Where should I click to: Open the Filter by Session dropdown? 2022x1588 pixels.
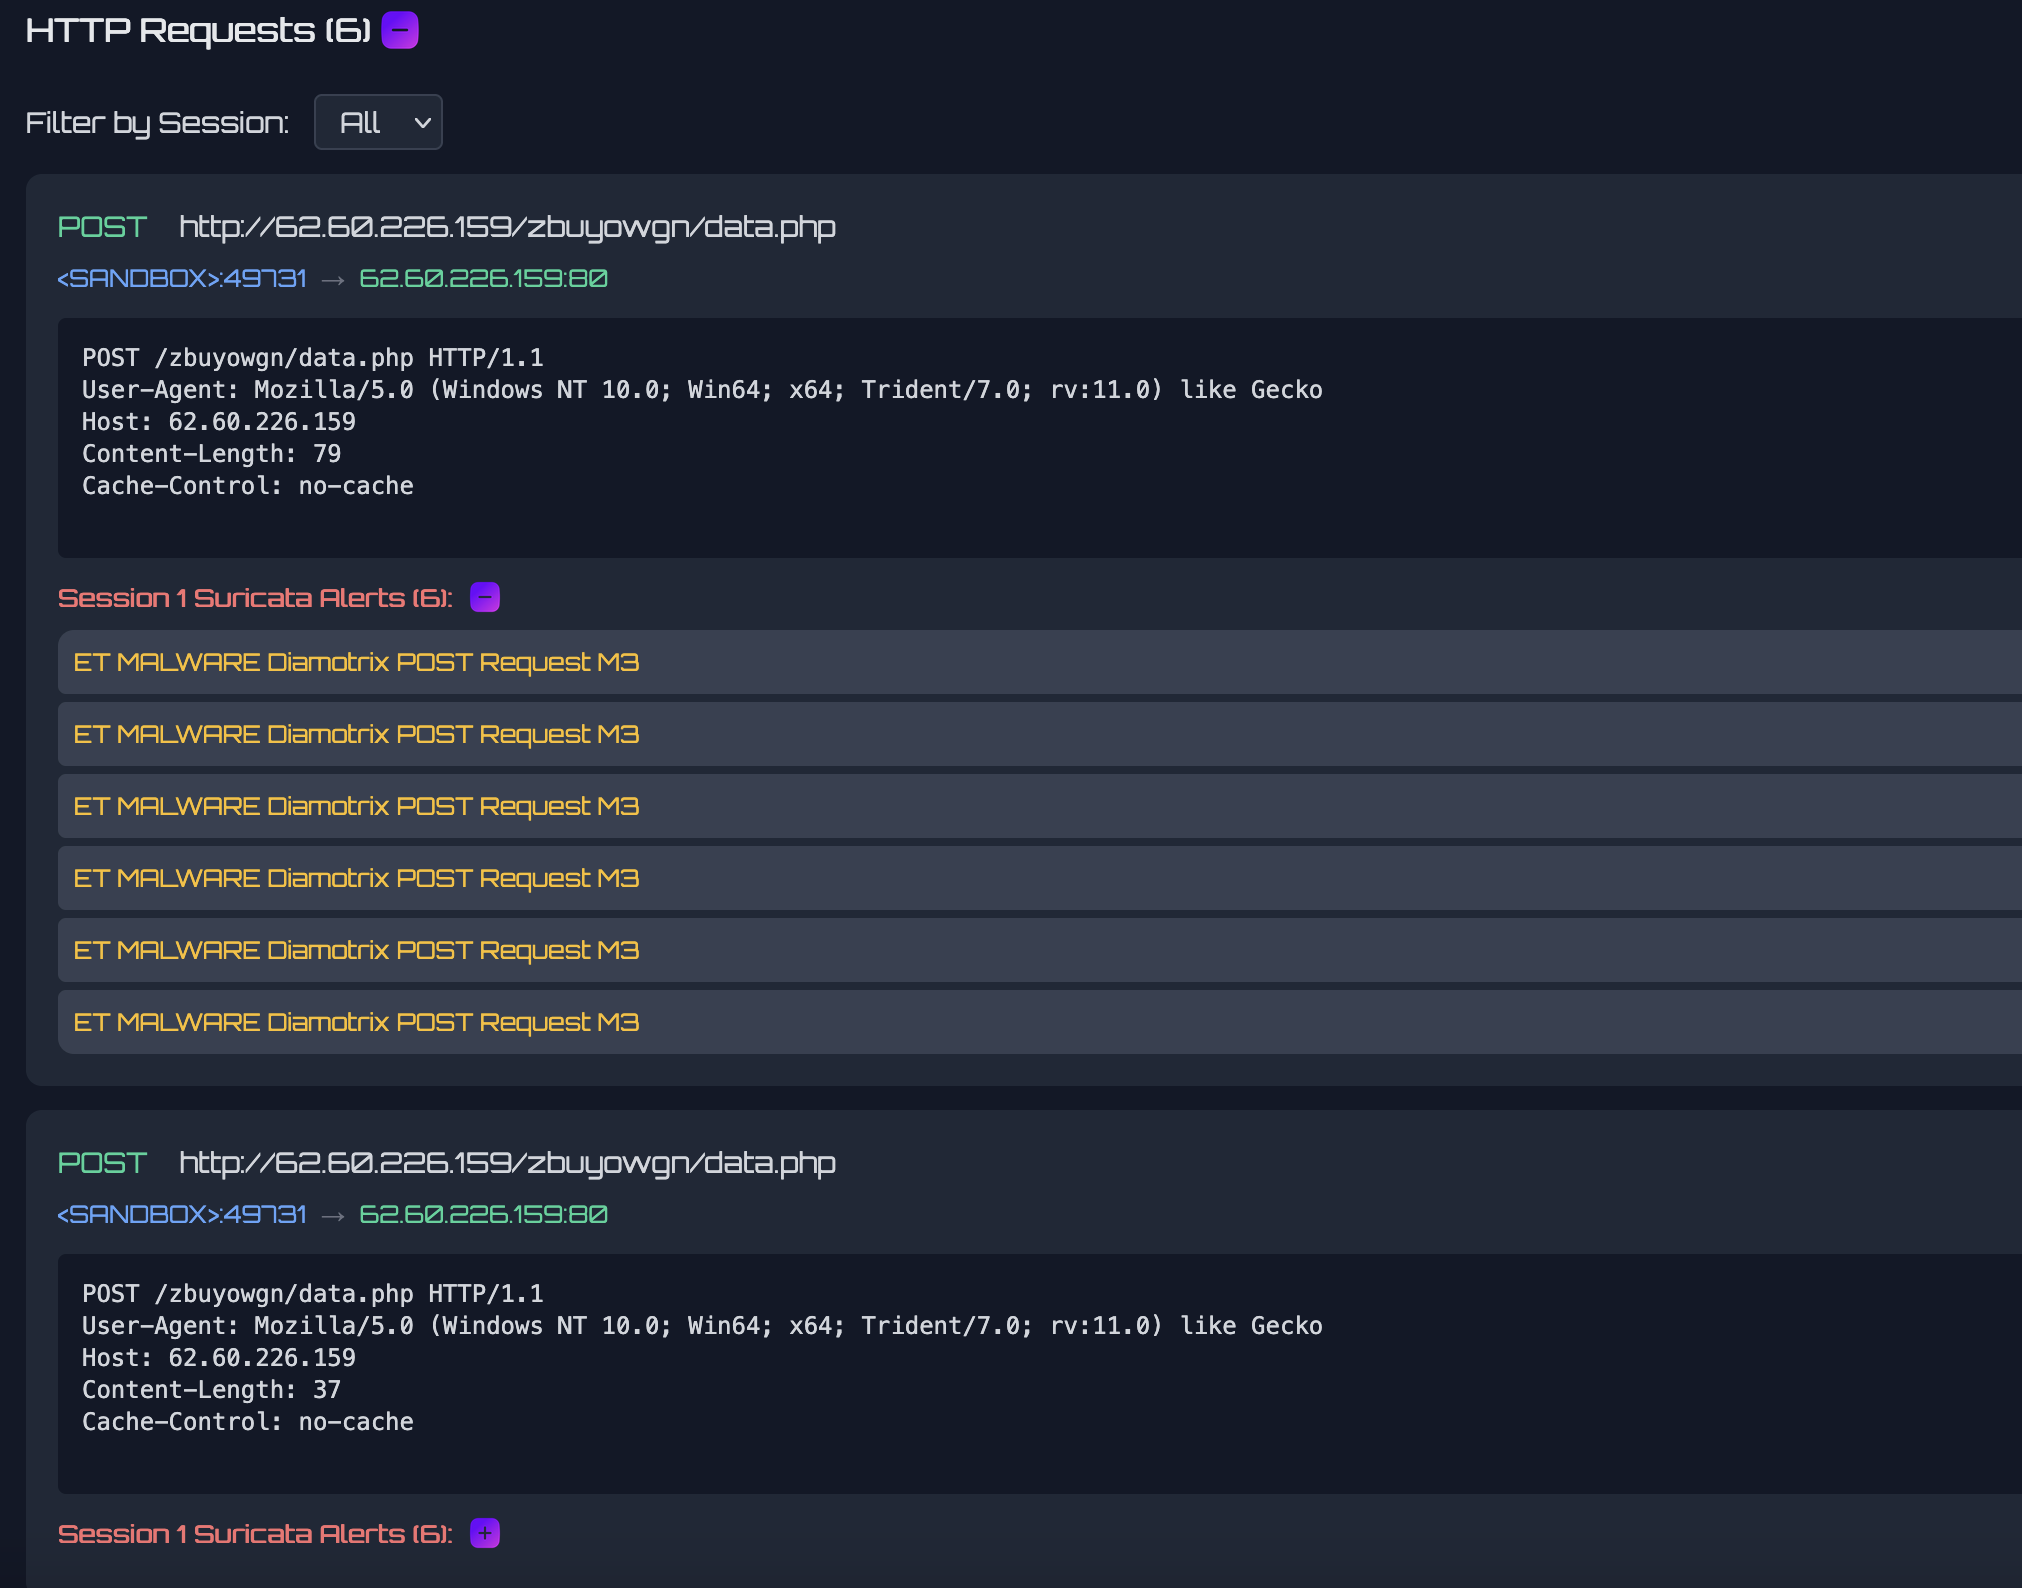[378, 122]
